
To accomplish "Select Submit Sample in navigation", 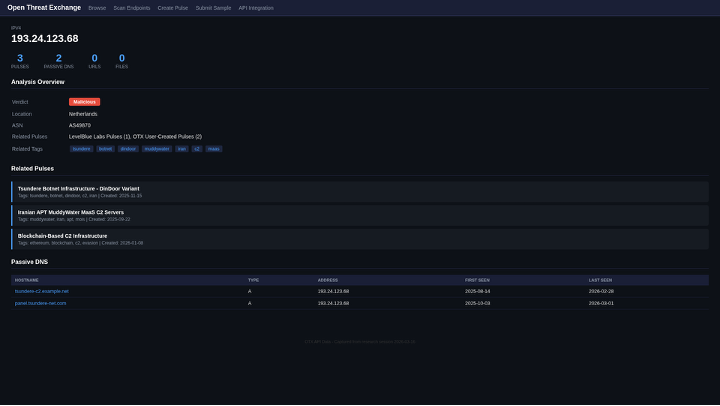I will [x=213, y=7].
